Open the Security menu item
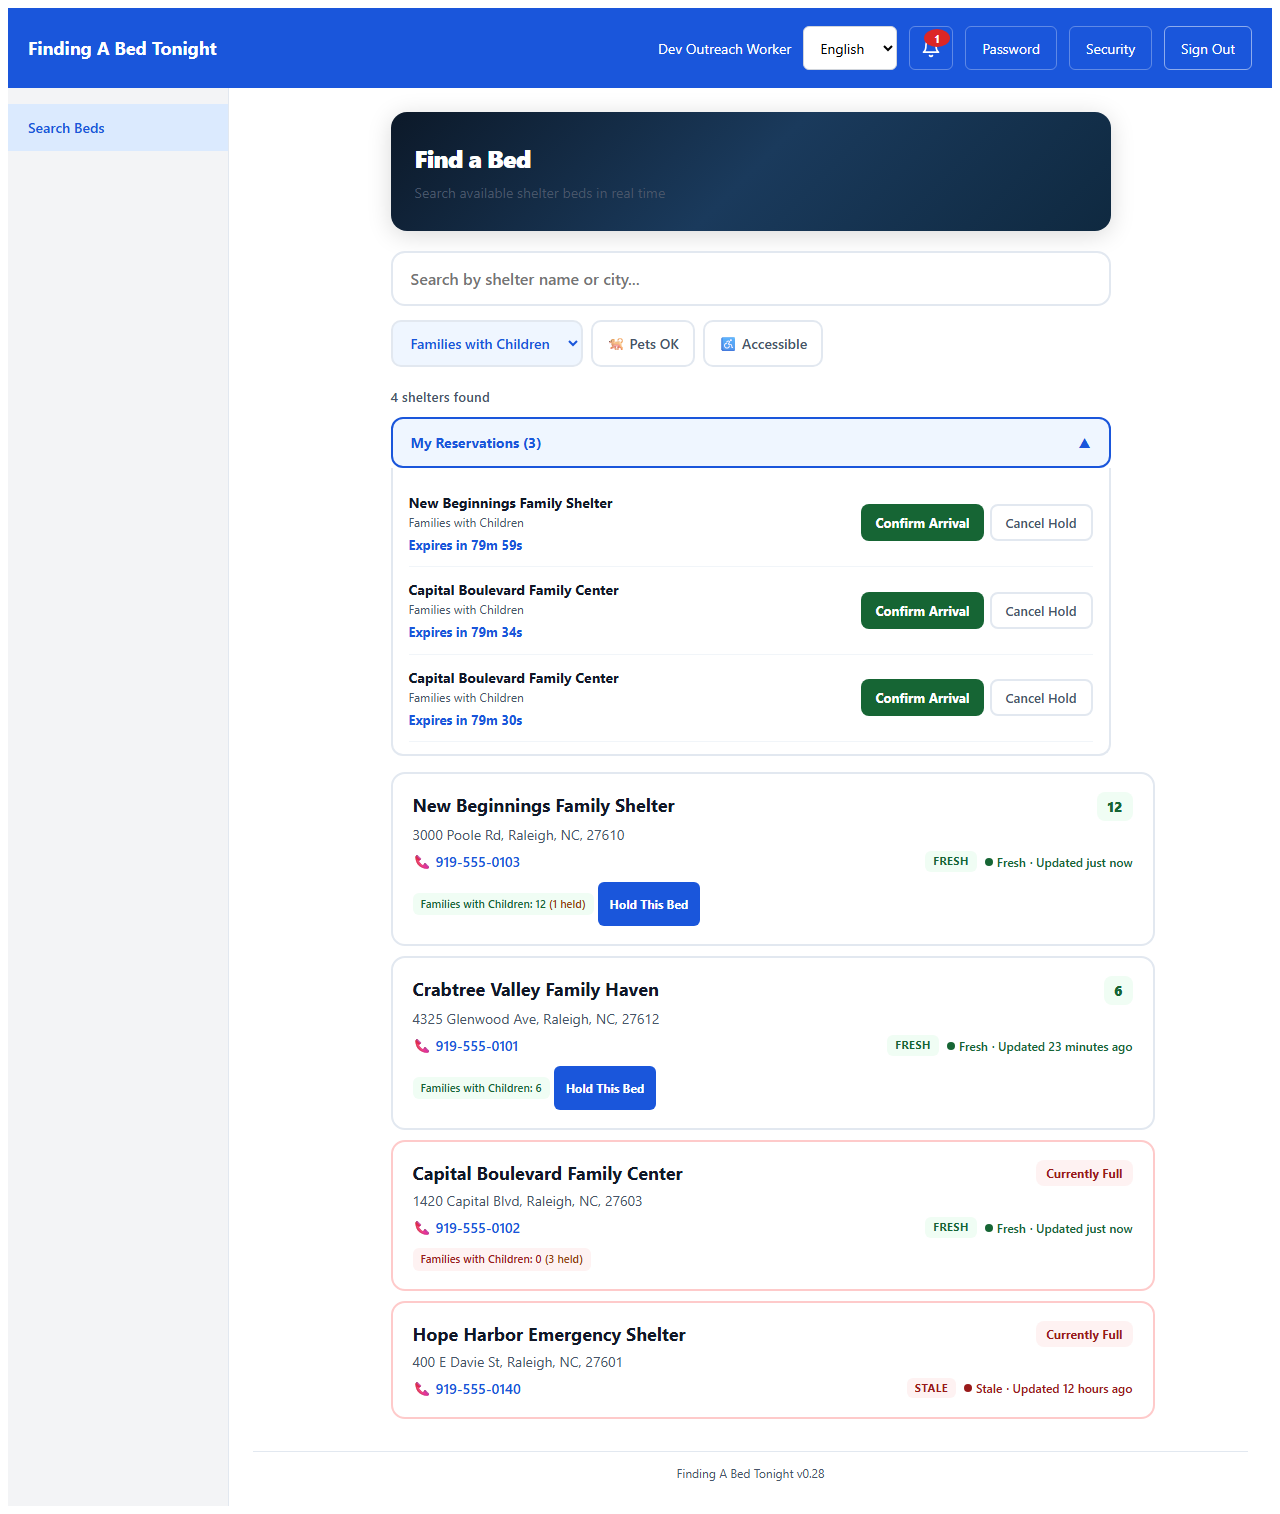 click(1110, 49)
